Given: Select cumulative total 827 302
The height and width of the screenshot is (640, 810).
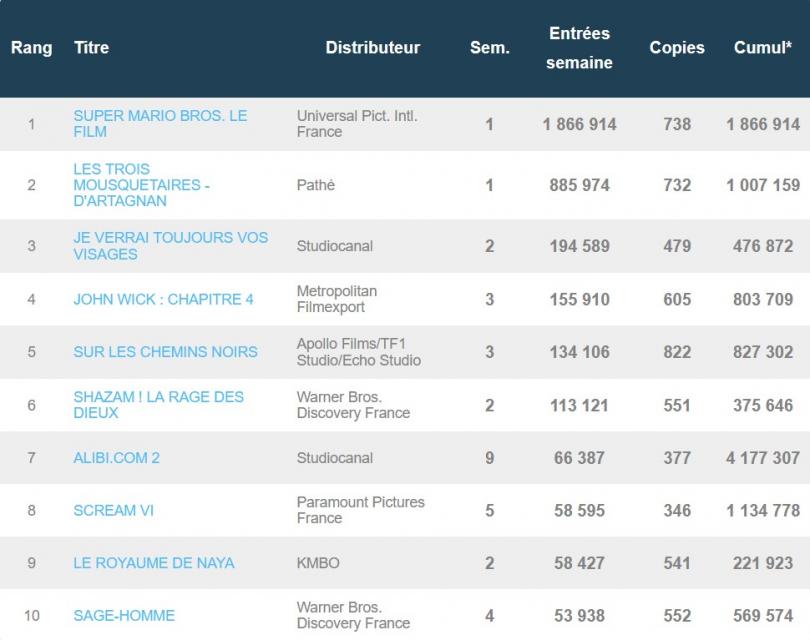Looking at the screenshot, I should (x=763, y=352).
